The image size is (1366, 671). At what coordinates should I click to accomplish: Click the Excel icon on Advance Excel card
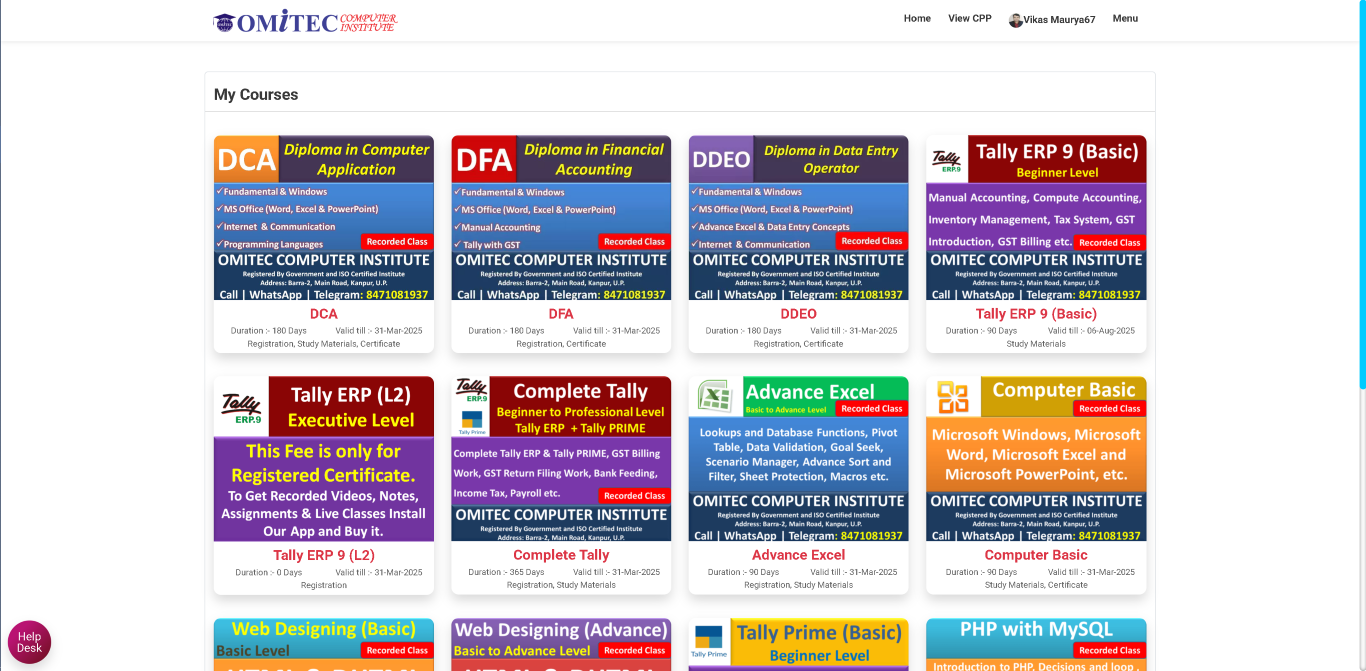(x=715, y=397)
